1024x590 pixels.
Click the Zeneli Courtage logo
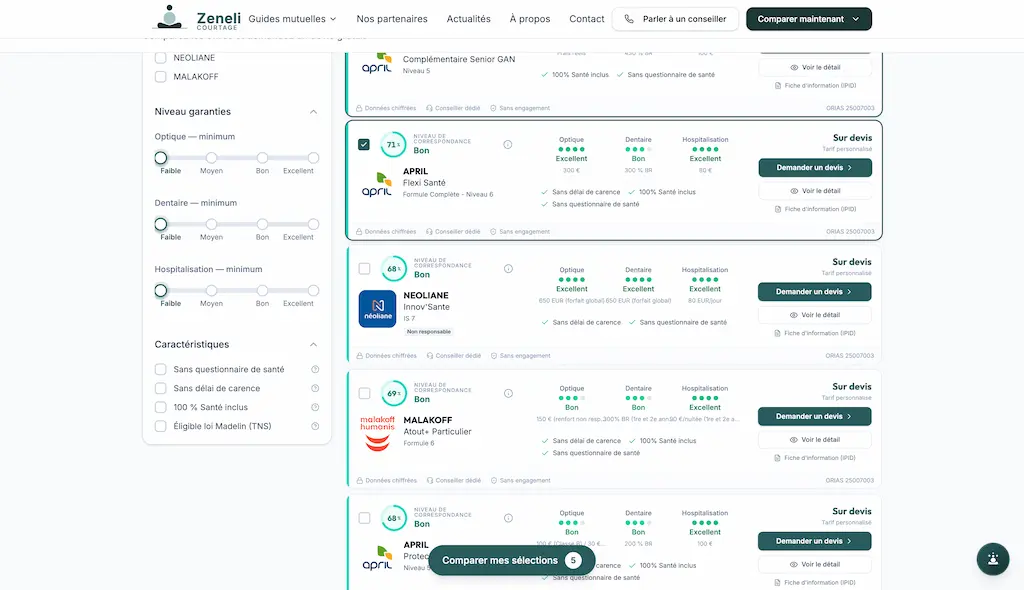tap(197, 18)
